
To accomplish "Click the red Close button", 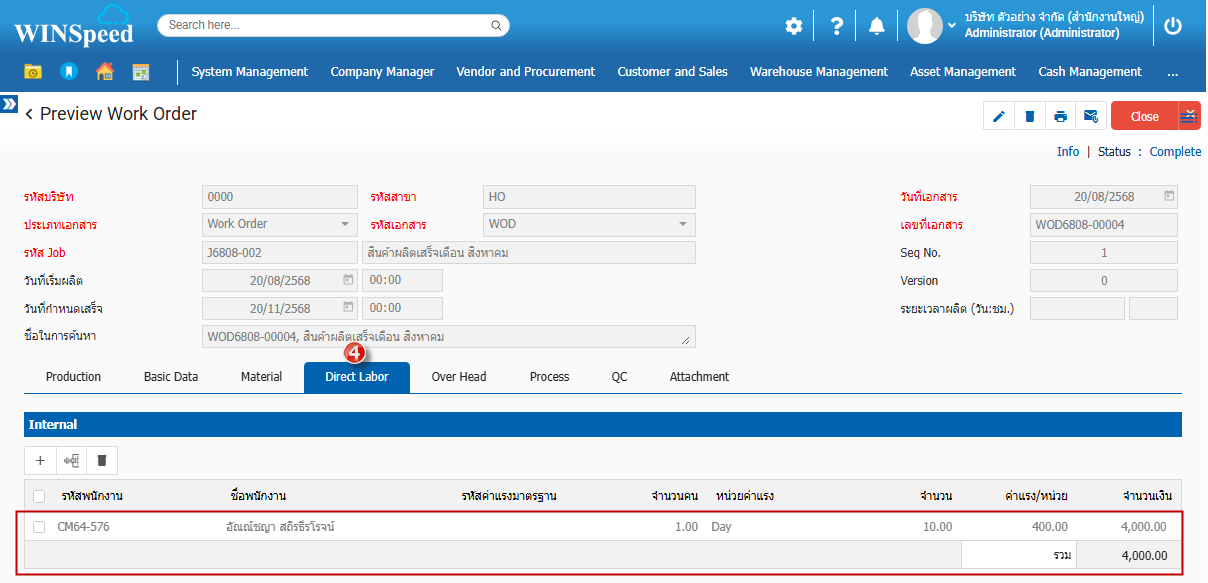I will (x=1144, y=116).
